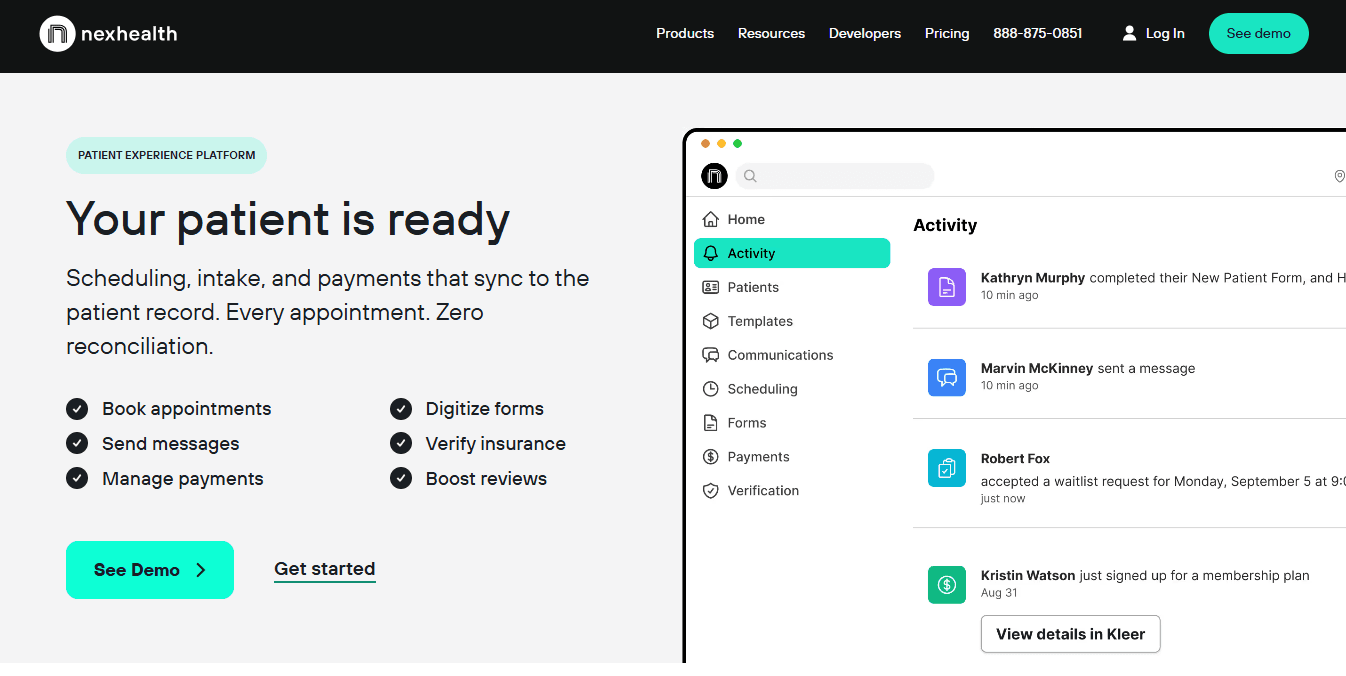Viewport: 1346px width, 676px height.
Task: Click the black round logo in app mockup
Action: tap(714, 176)
